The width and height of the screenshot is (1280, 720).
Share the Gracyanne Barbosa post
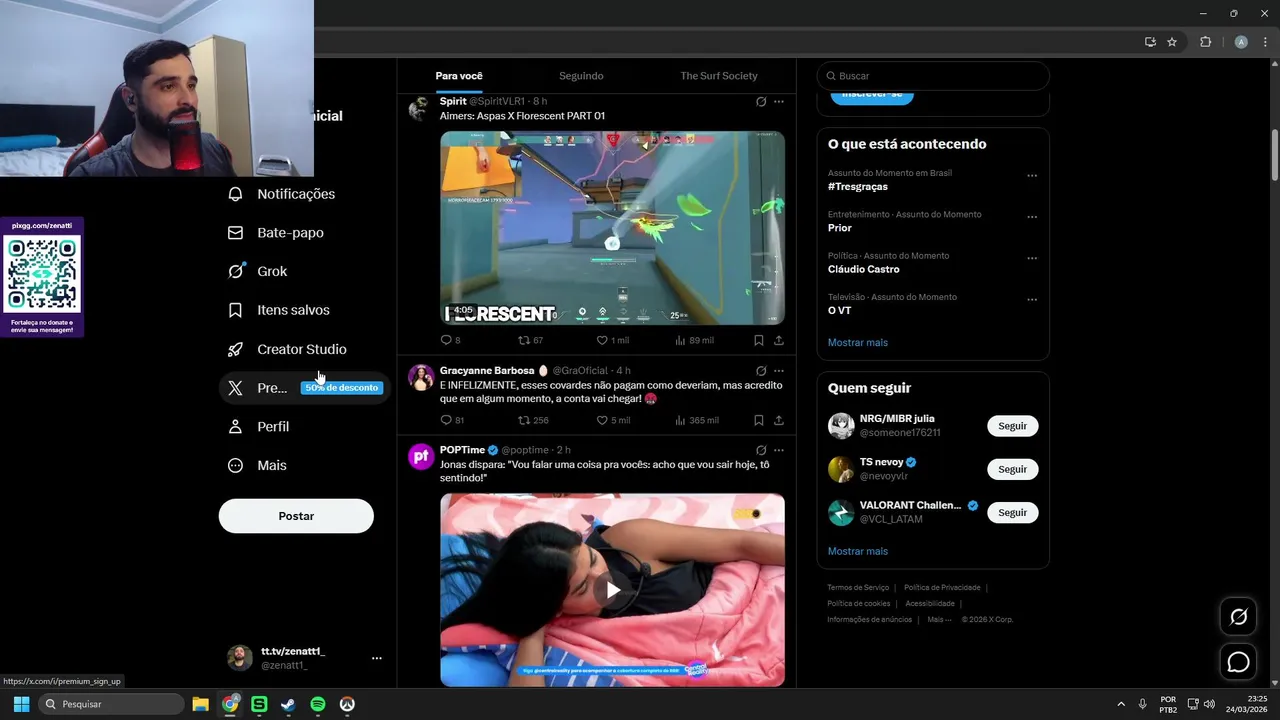coord(779,421)
